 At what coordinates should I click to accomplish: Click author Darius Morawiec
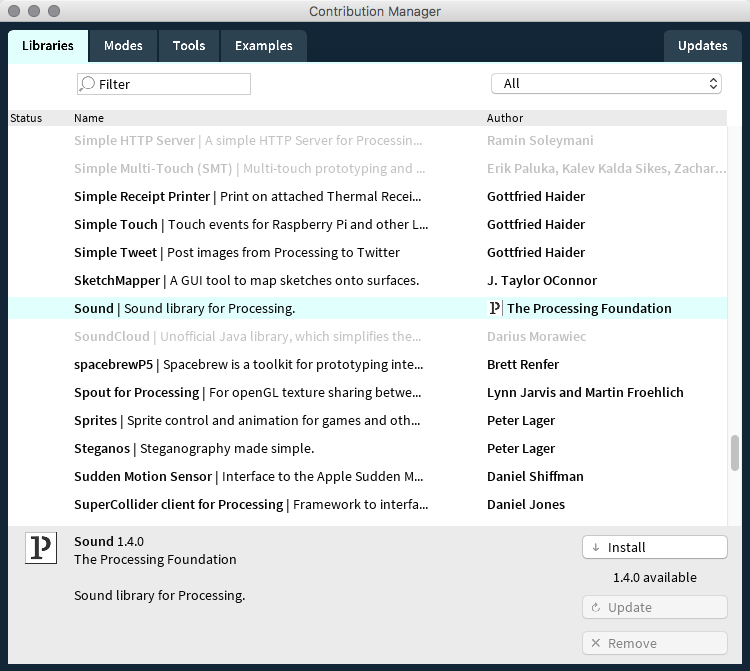pyautogui.click(x=536, y=336)
